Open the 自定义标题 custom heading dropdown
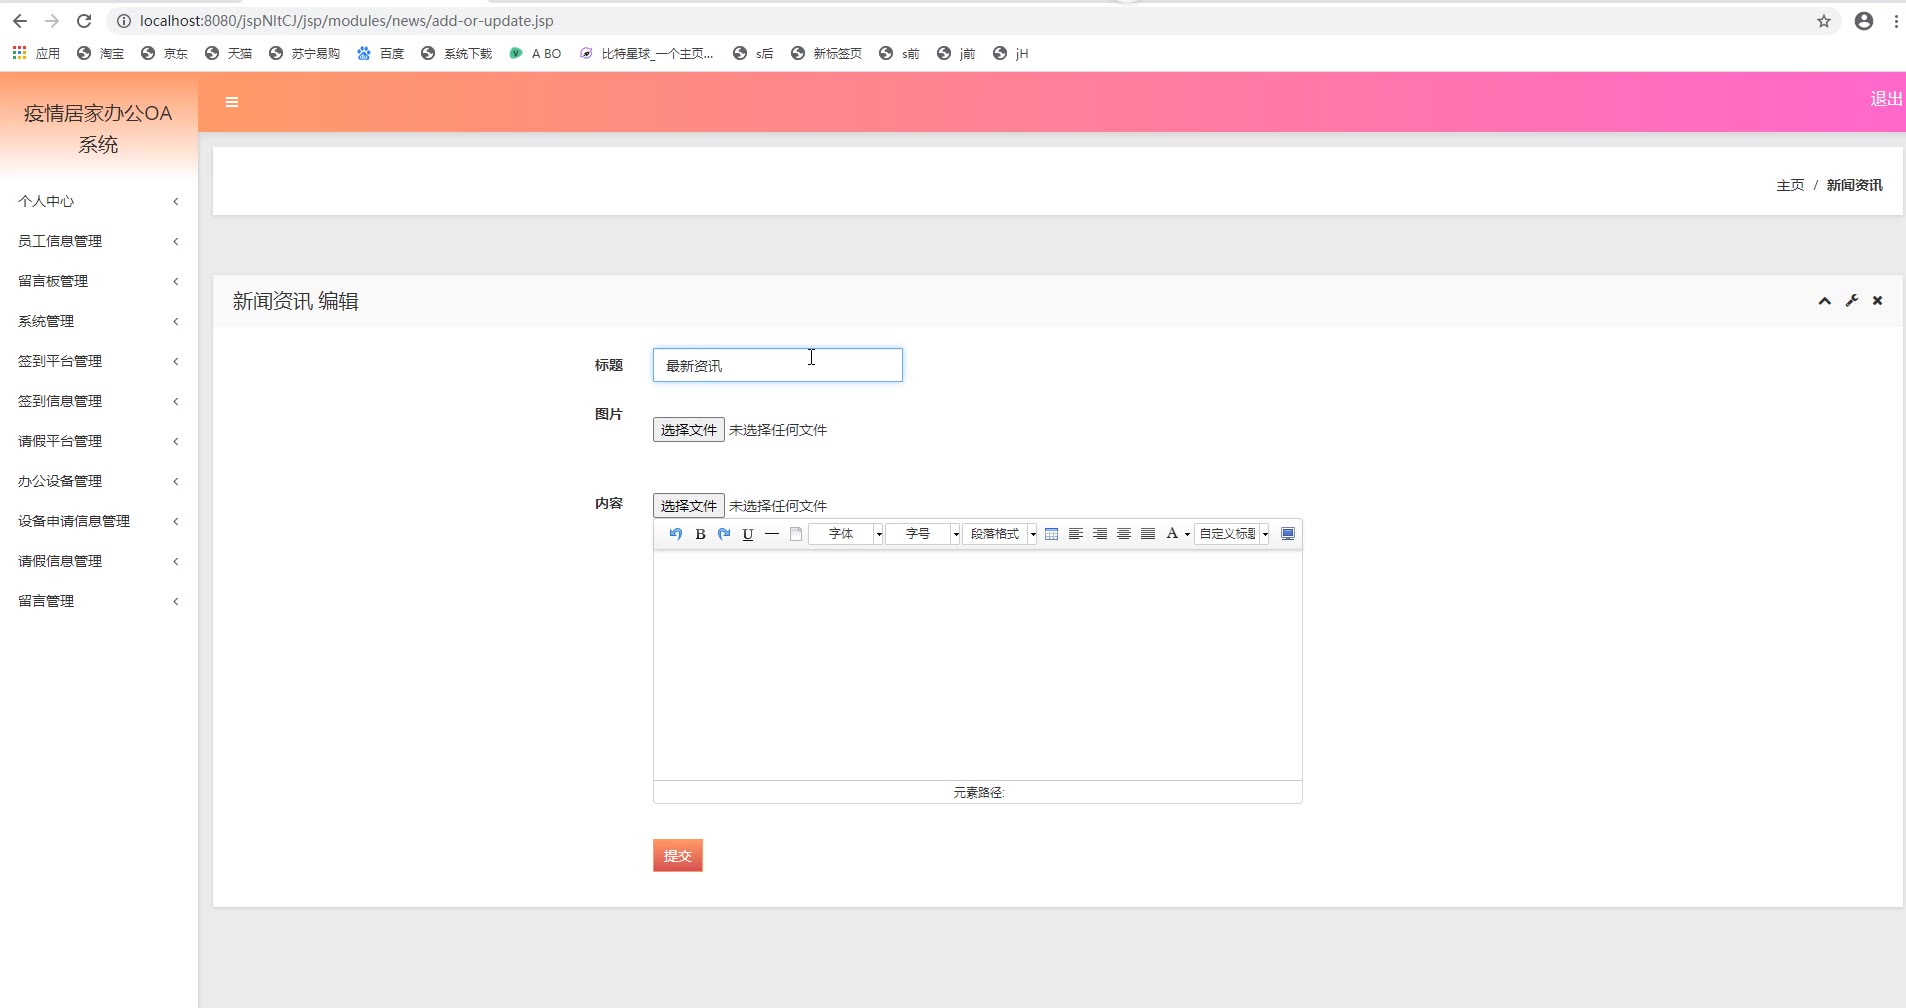1906x1008 pixels. coord(1233,534)
